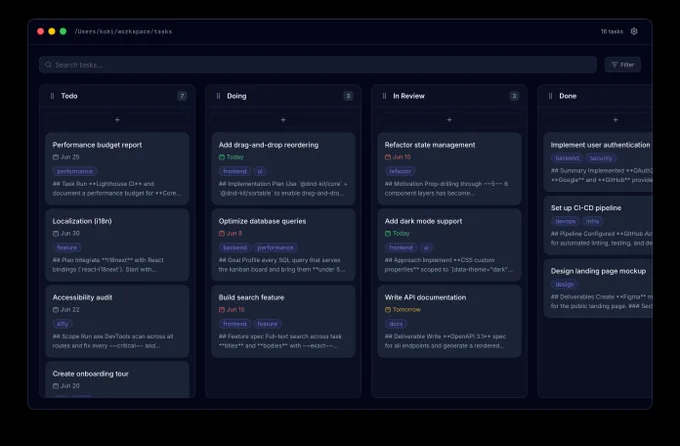680x446 pixels.
Task: Click frontend tag on Add dark mode support
Action: [401, 248]
